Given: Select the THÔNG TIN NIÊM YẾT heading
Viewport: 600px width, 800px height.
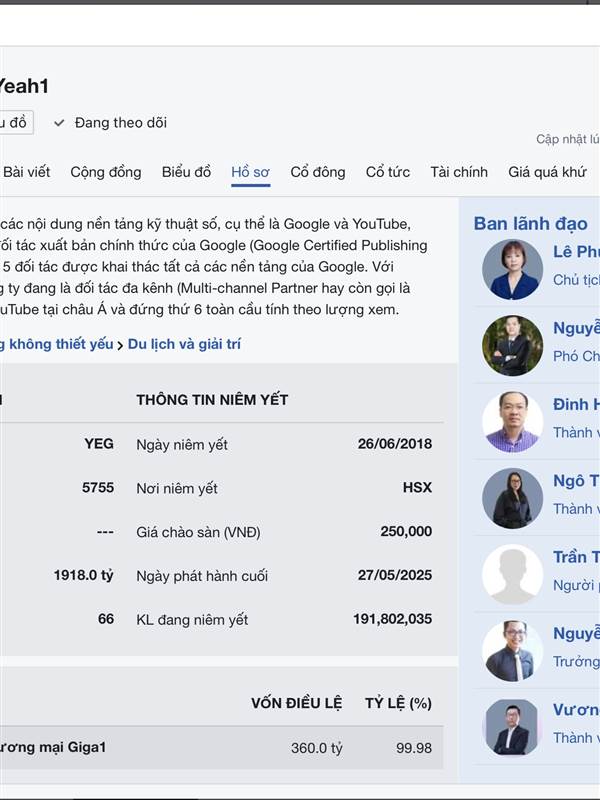Looking at the screenshot, I should tap(212, 399).
